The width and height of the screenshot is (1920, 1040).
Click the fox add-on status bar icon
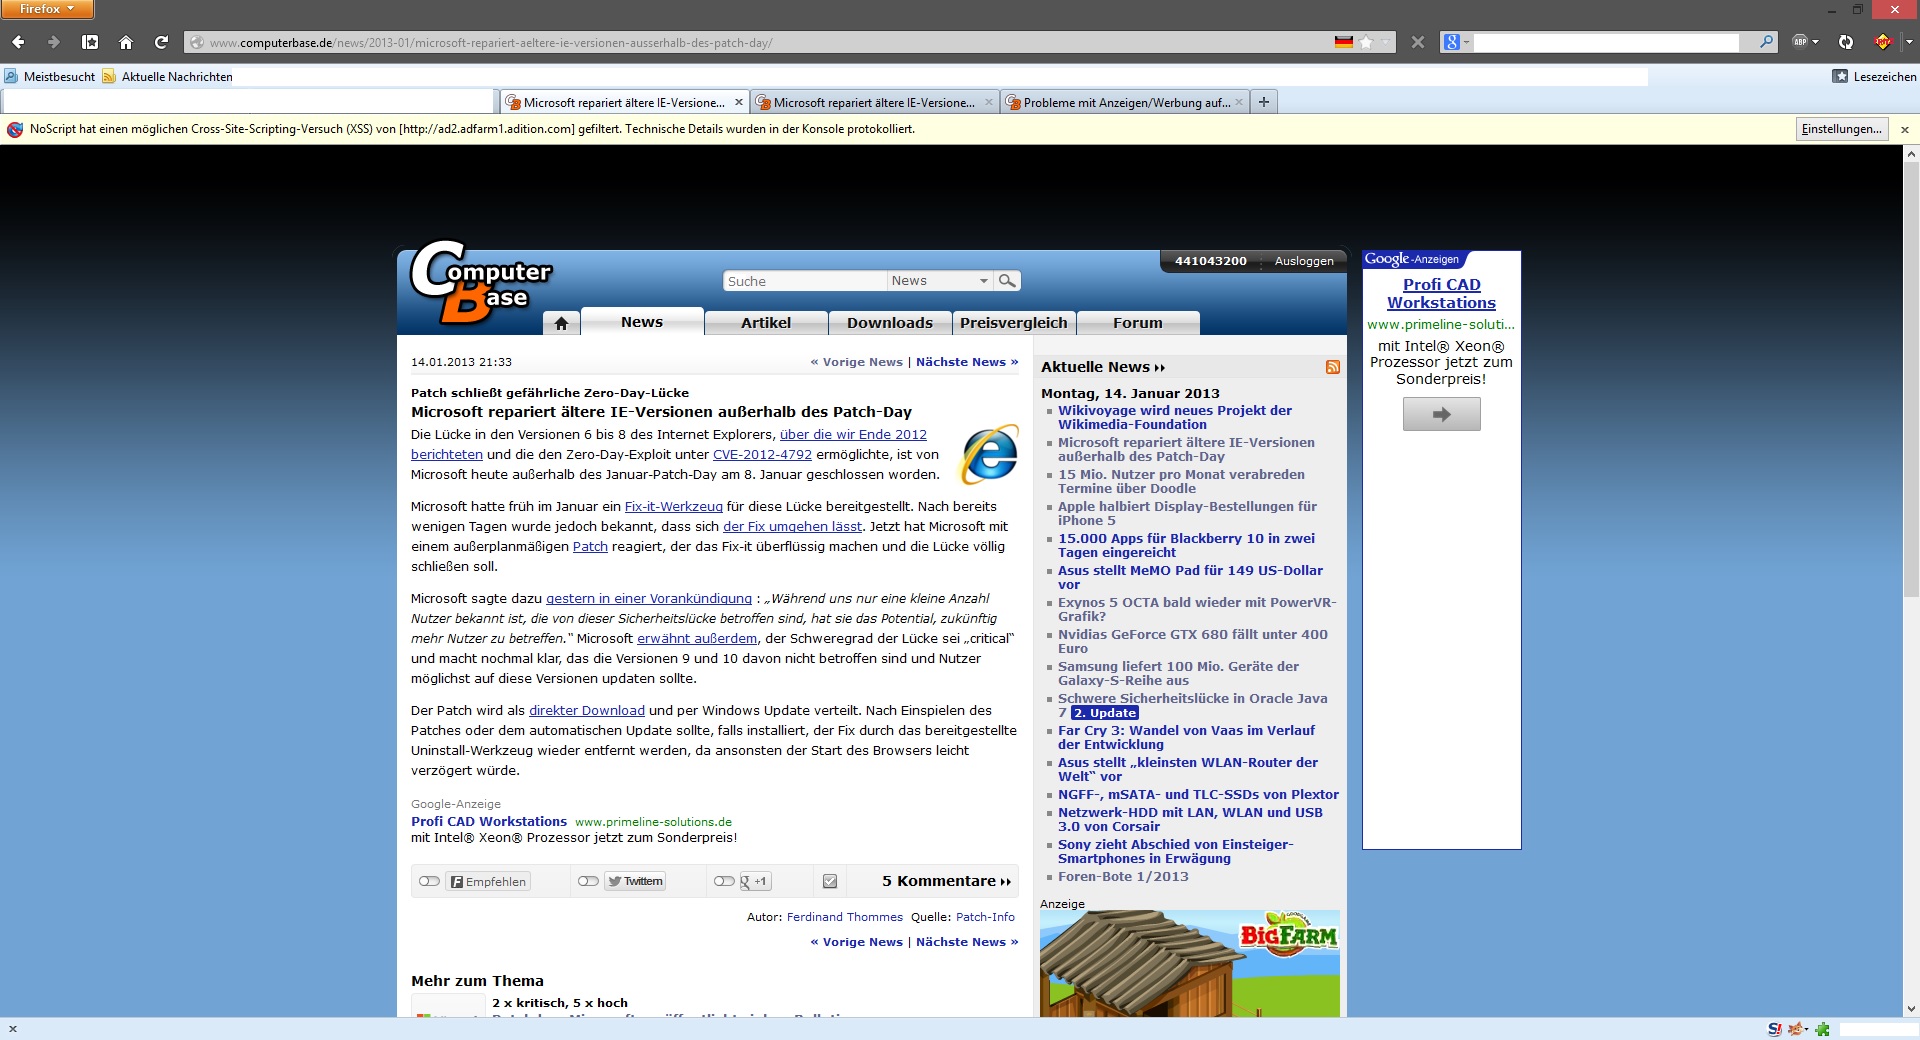pos(1796,1029)
